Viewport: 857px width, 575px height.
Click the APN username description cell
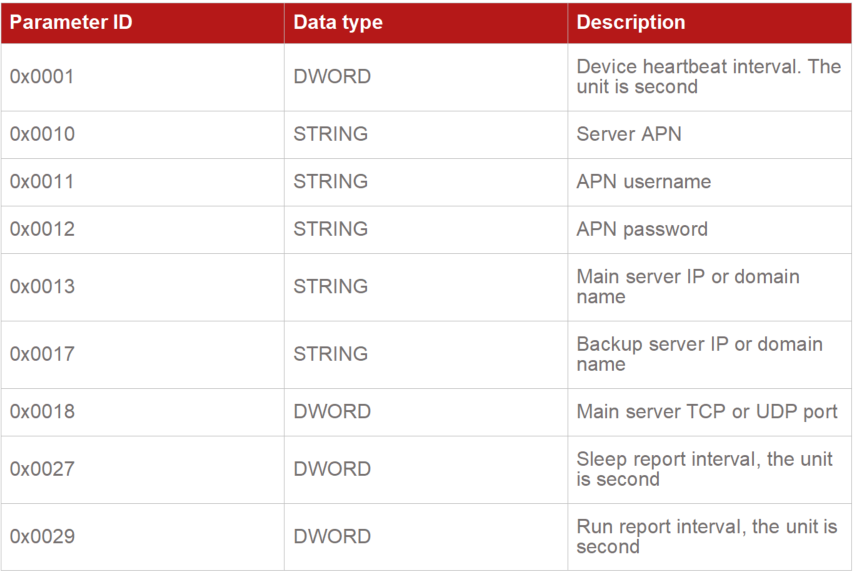(x=644, y=182)
